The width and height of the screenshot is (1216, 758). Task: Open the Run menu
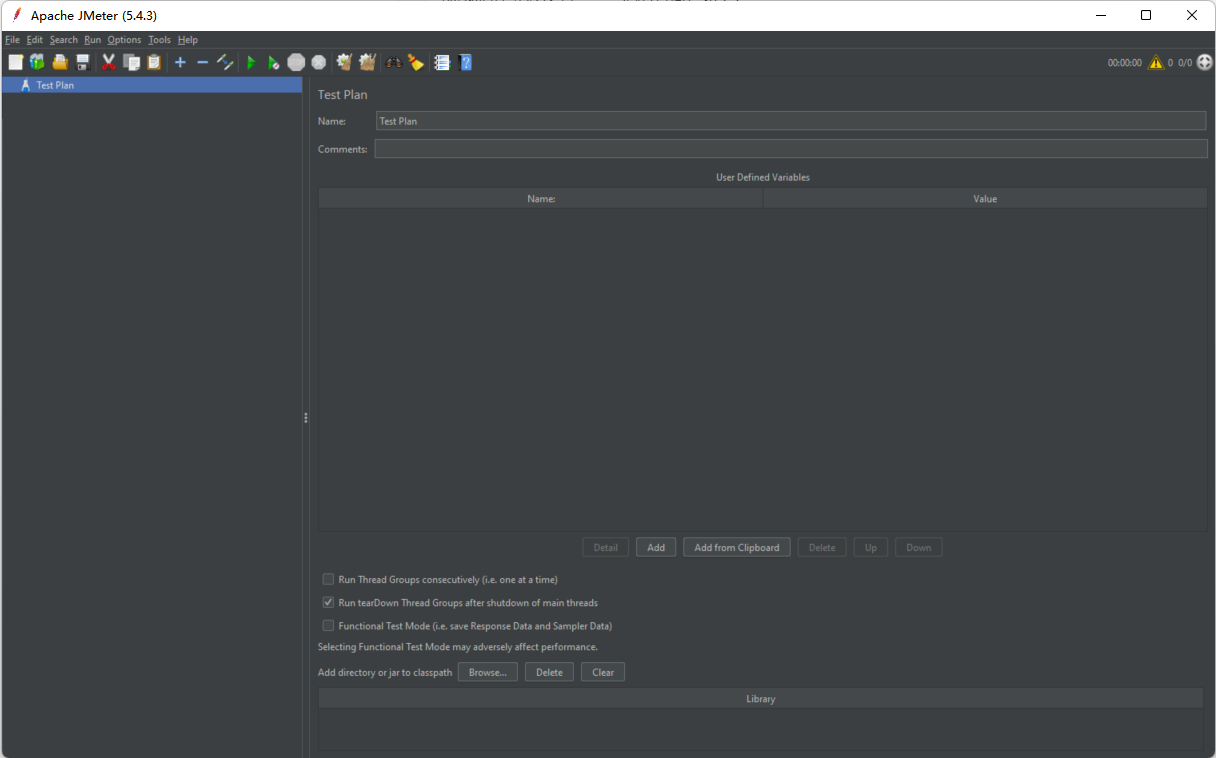point(93,40)
